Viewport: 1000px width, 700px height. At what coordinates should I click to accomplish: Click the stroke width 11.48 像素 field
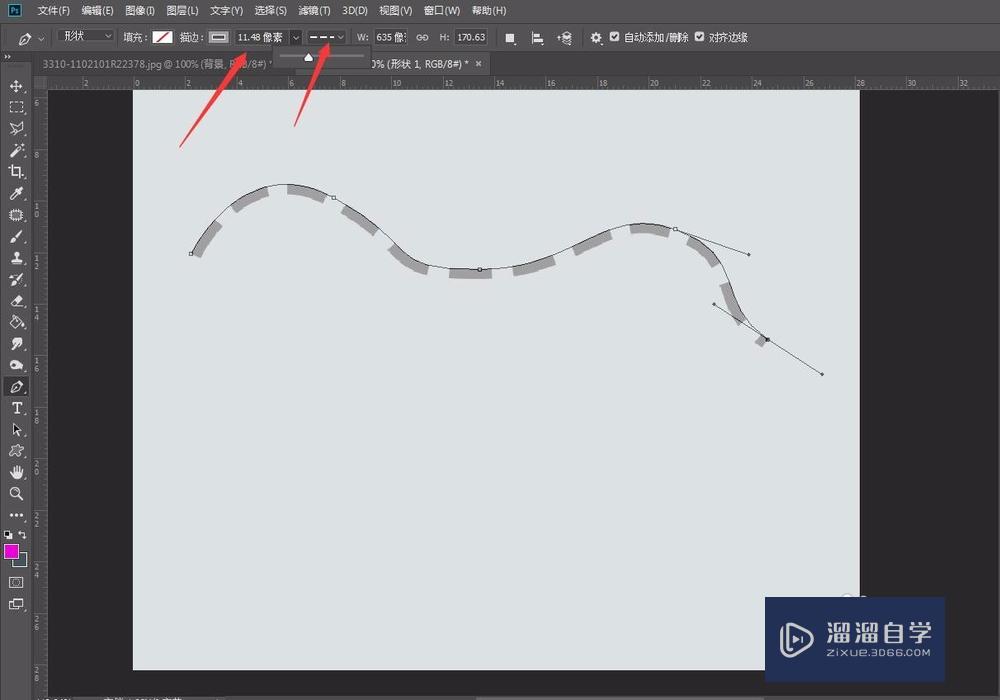point(261,38)
